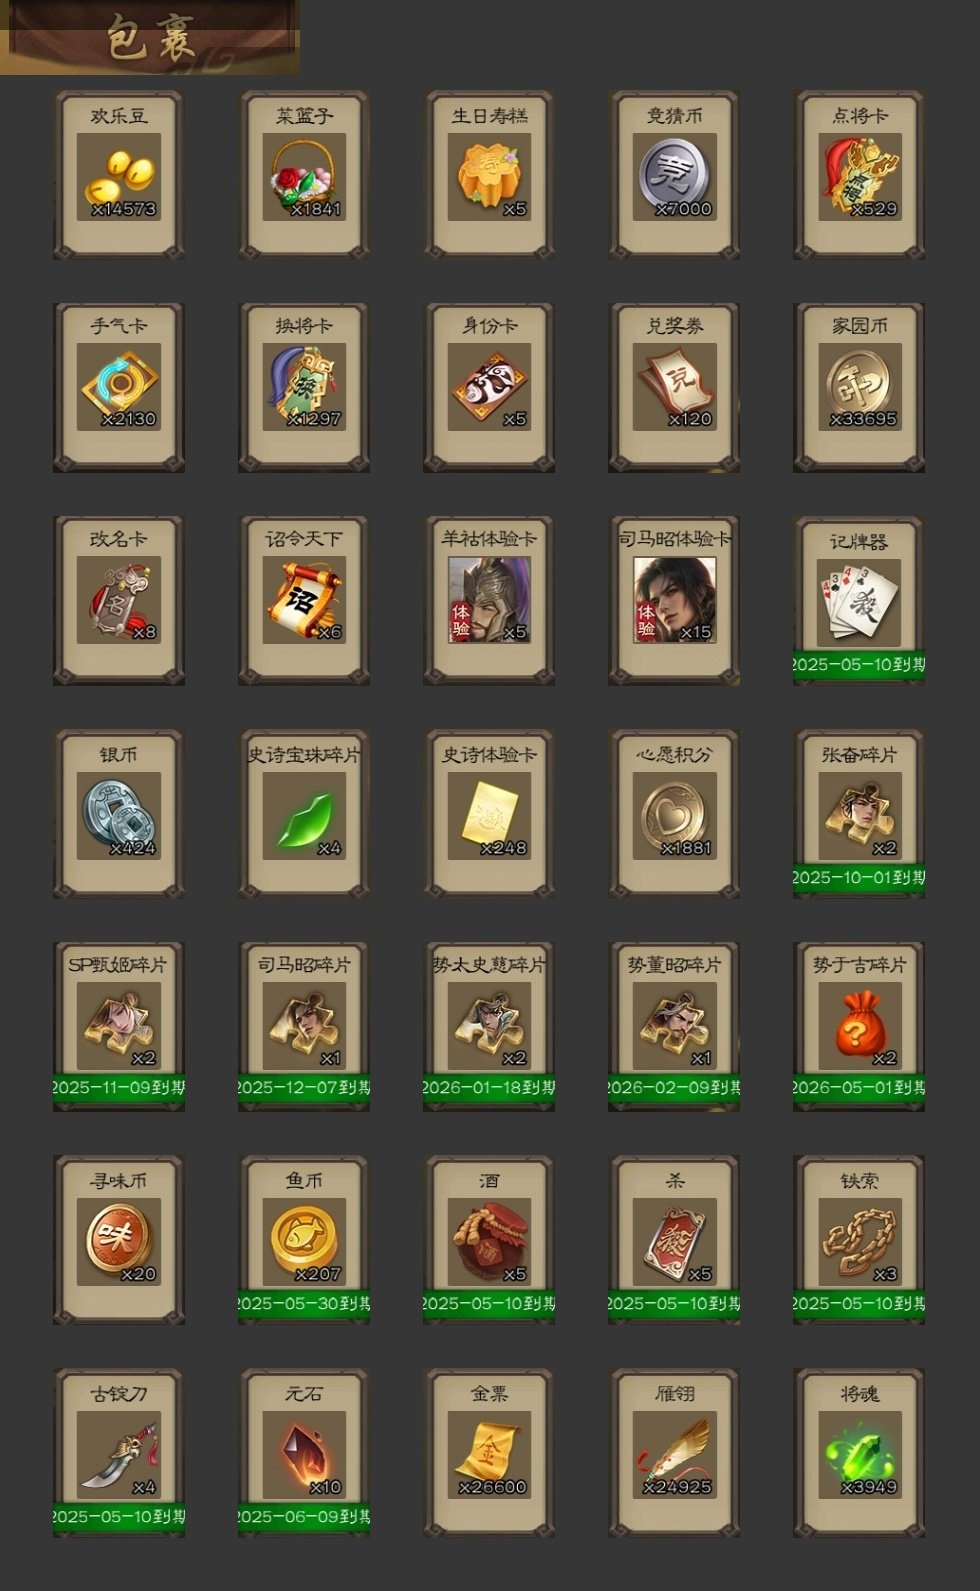
Task: Select the 手气卡 luck card
Action: [x=119, y=387]
